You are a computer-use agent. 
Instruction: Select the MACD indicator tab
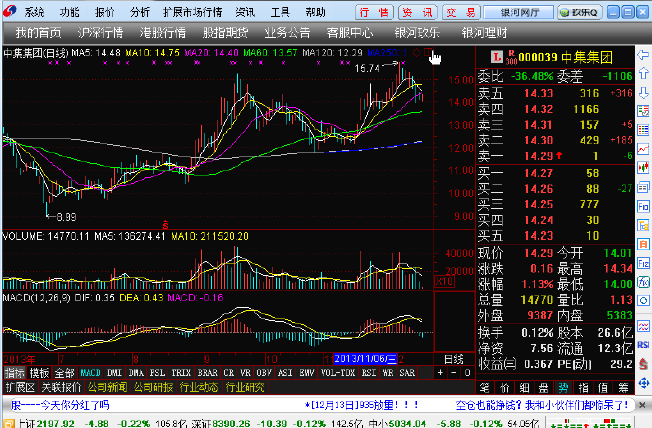click(x=90, y=373)
